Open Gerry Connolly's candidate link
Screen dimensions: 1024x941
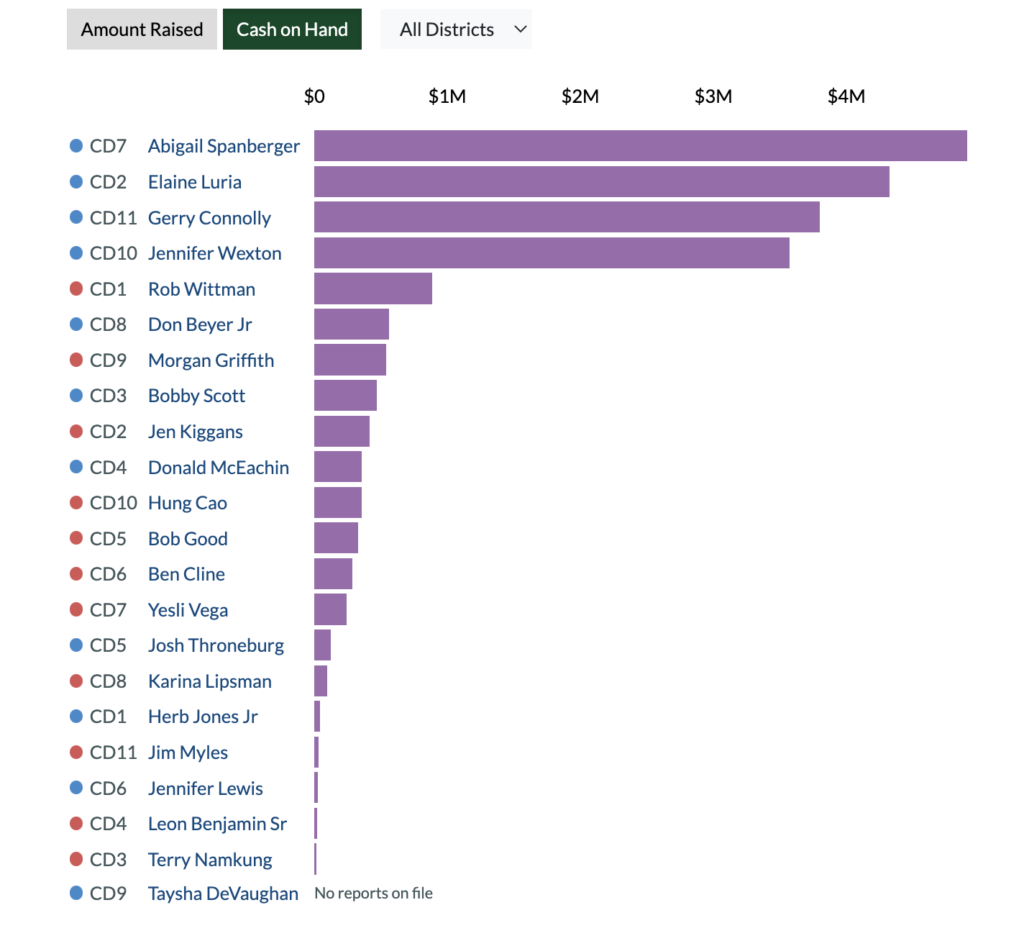[x=209, y=218]
